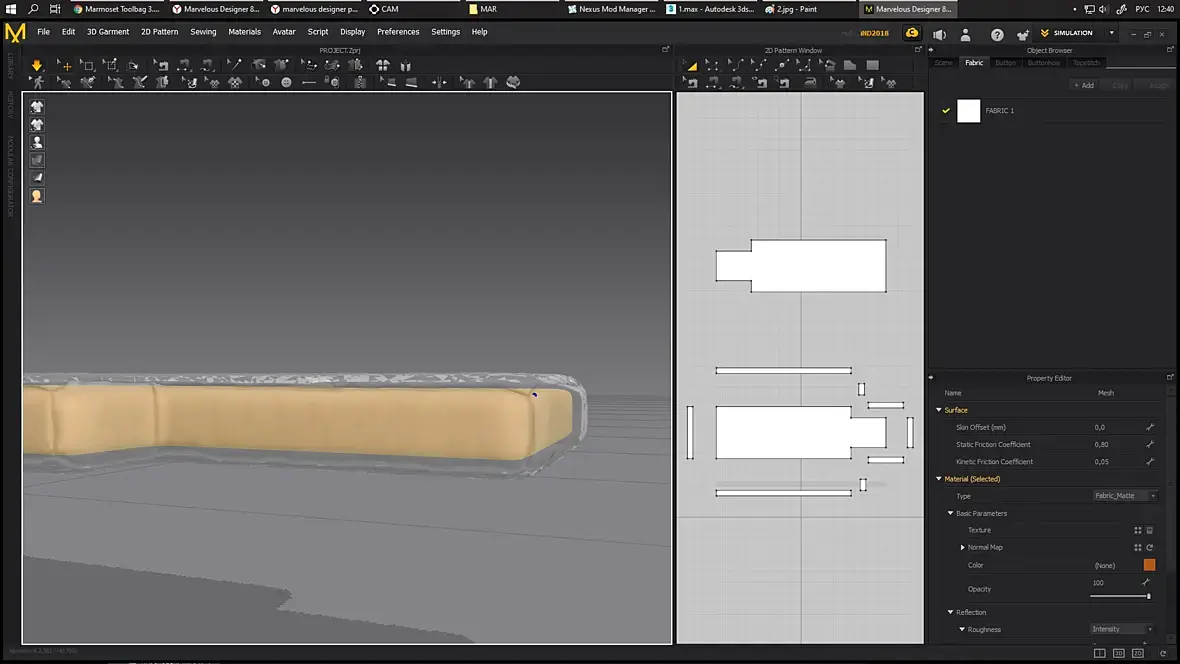Image resolution: width=1180 pixels, height=664 pixels.
Task: Toggle the second garment display shirt icon
Action: [37, 124]
